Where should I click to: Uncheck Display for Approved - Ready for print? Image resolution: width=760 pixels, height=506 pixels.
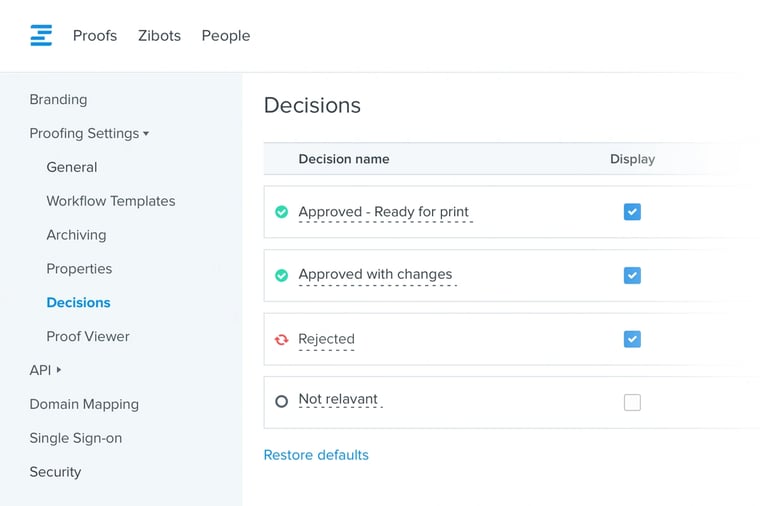coord(632,212)
